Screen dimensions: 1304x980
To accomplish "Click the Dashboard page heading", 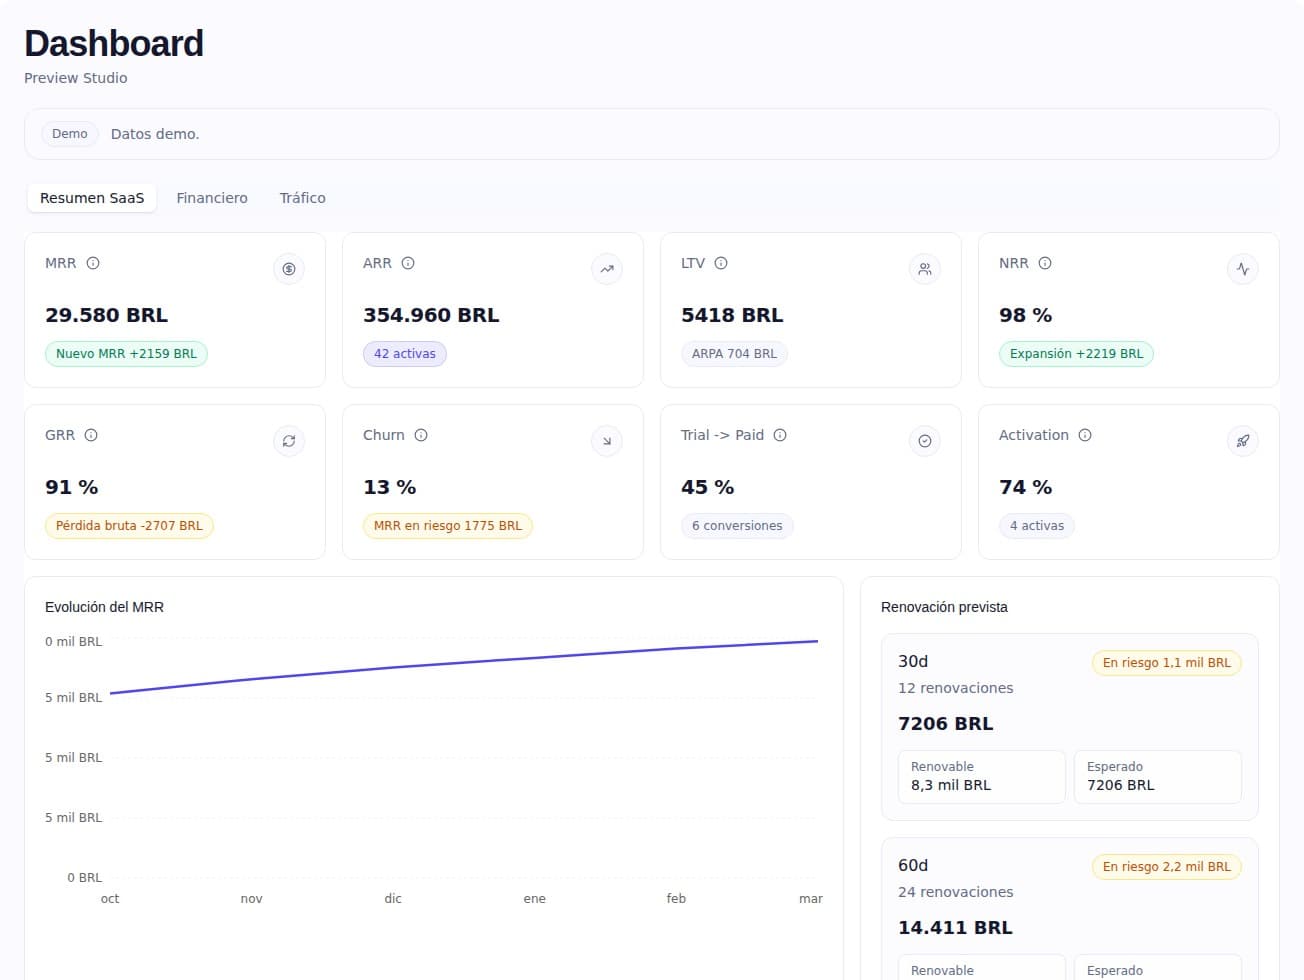I will (114, 44).
